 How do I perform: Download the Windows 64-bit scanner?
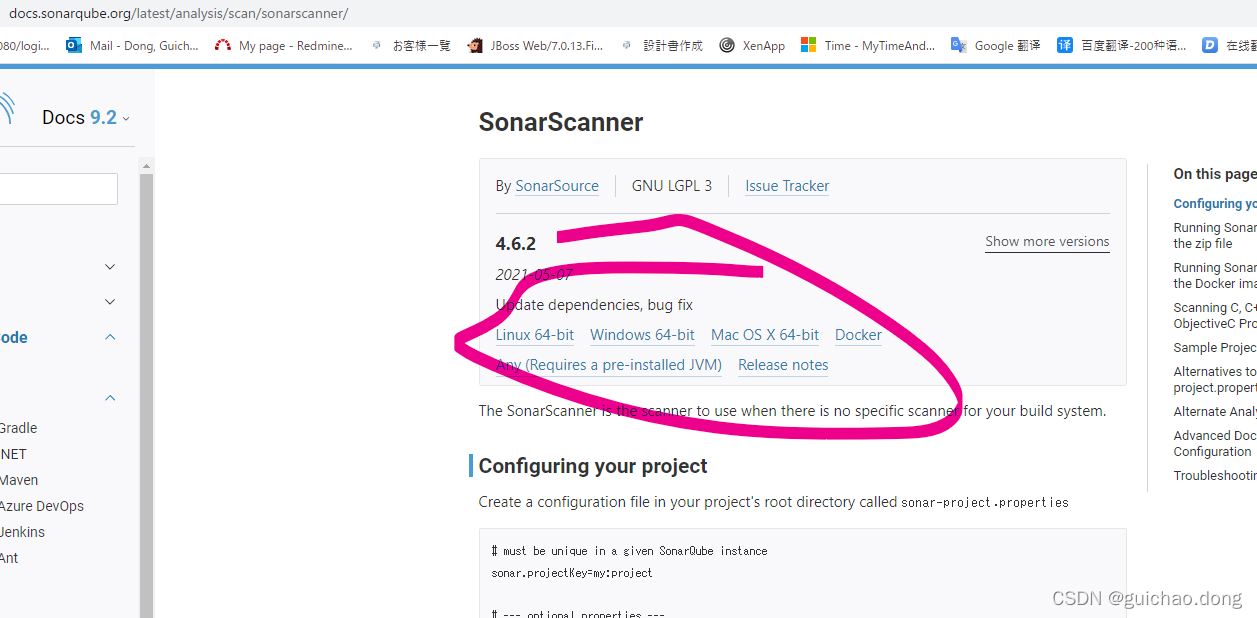pos(642,335)
